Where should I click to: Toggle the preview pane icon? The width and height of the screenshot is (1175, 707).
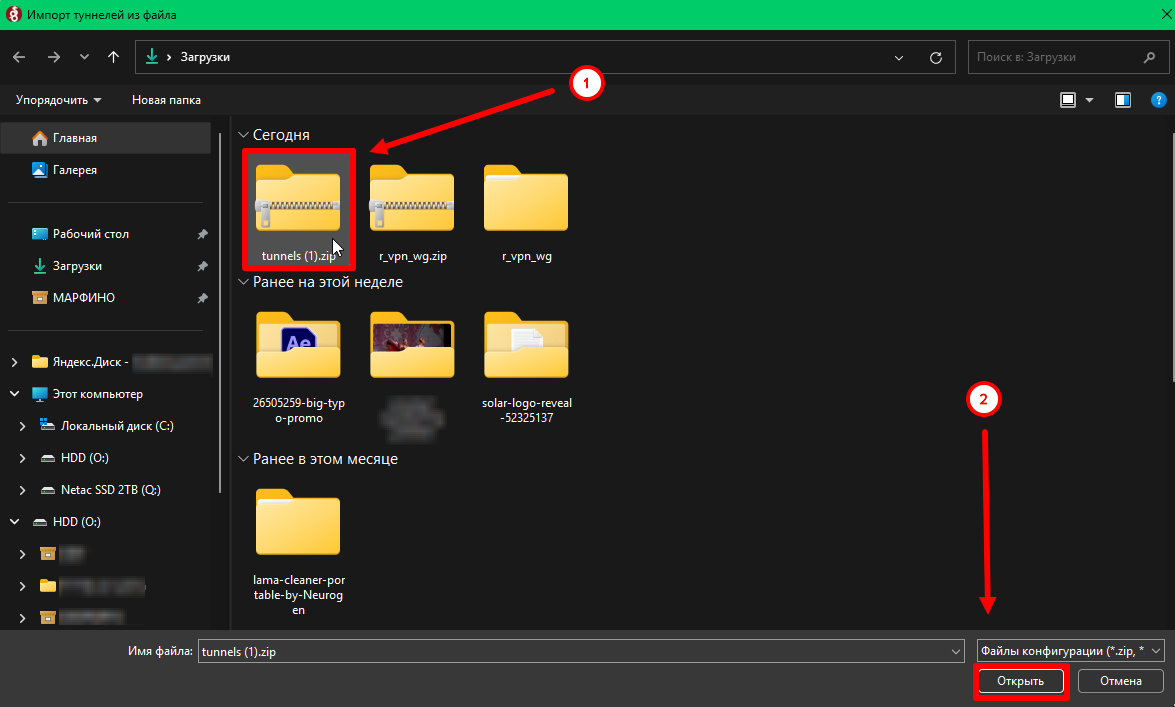coord(1123,100)
